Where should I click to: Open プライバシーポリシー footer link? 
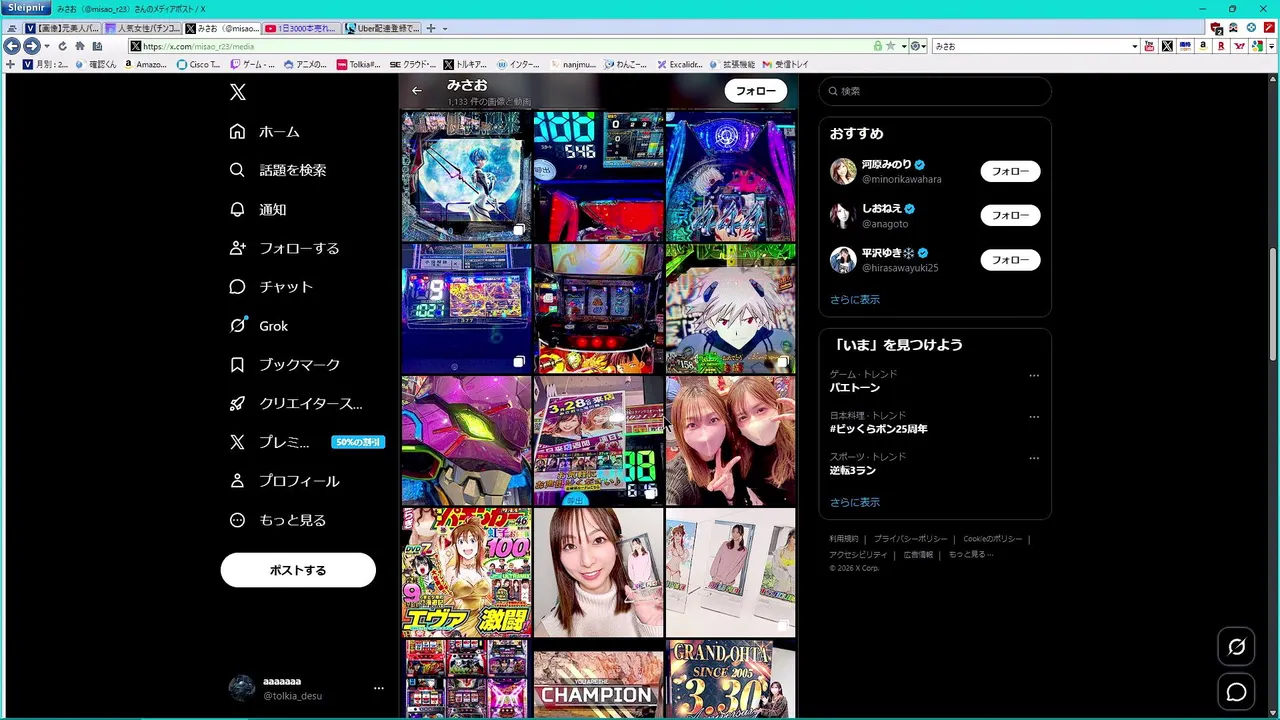(911, 539)
